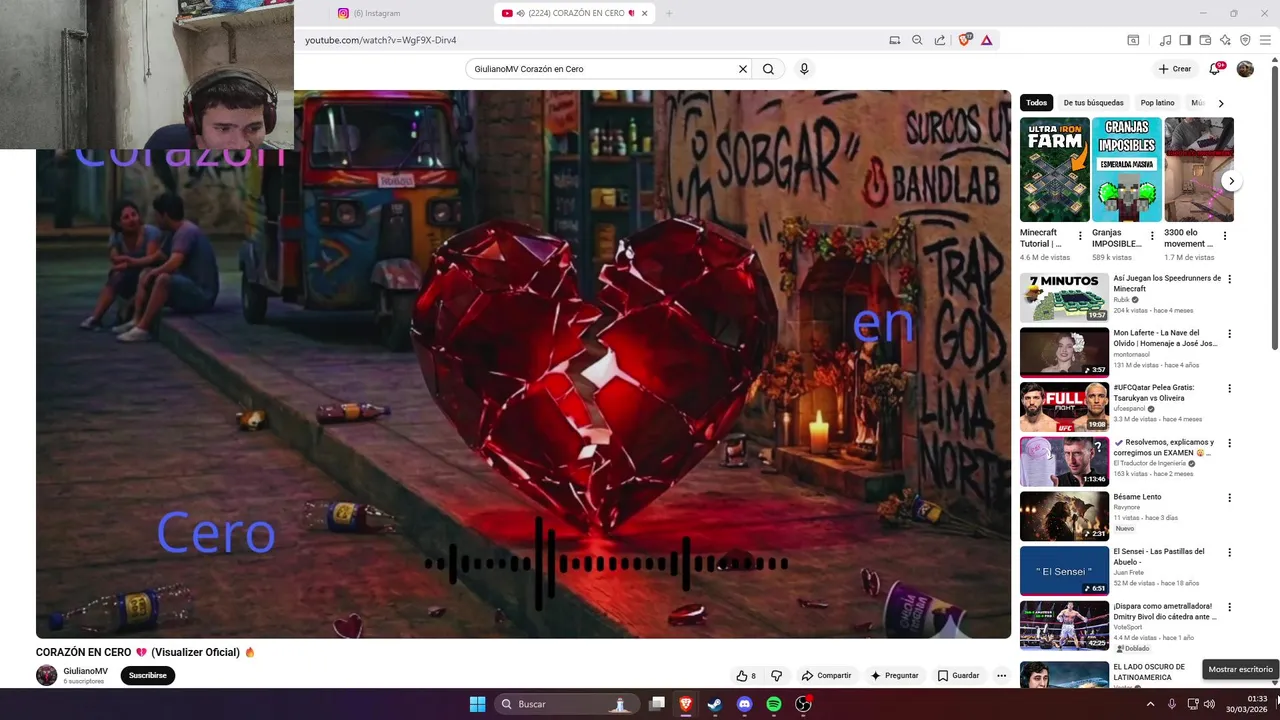1280x720 pixels.
Task: Click the zoom magnifier icon in address bar
Action: point(917,40)
